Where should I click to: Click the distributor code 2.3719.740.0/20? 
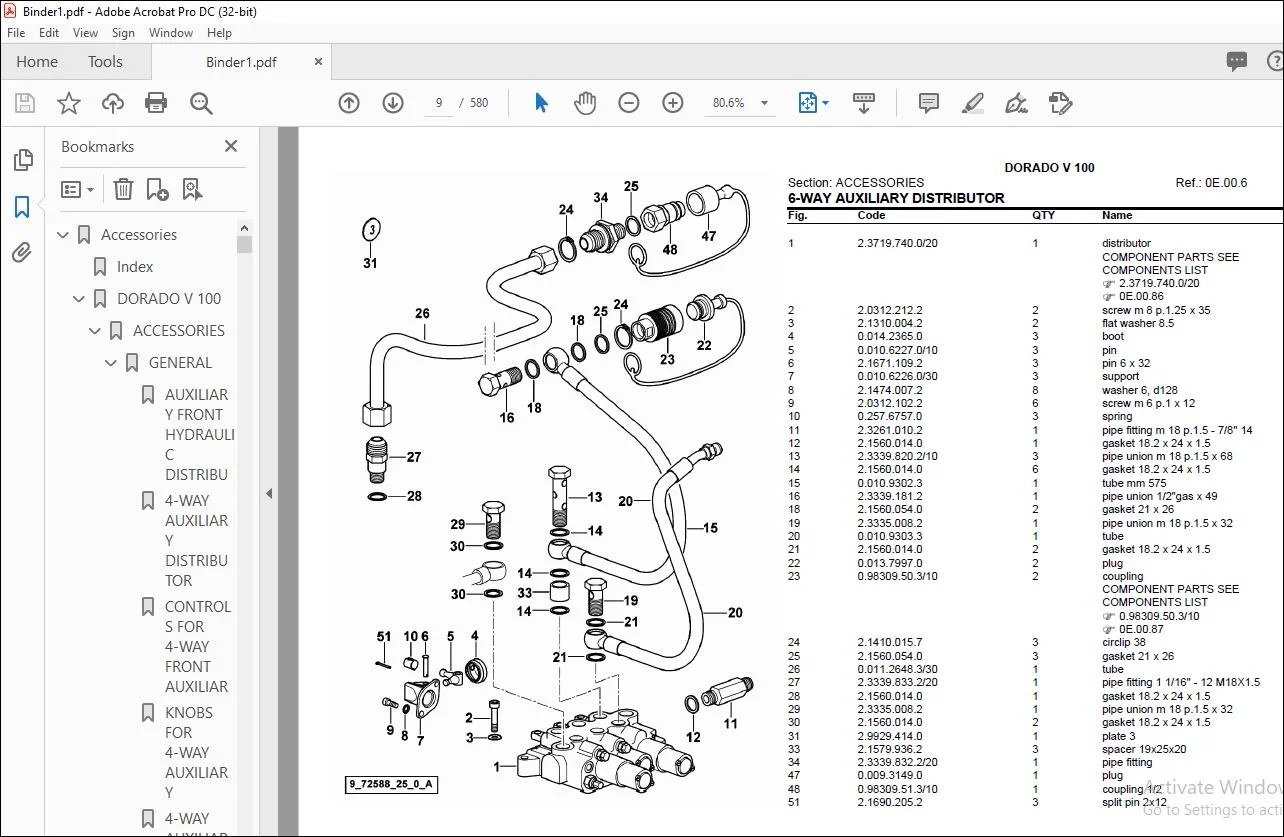click(x=897, y=243)
